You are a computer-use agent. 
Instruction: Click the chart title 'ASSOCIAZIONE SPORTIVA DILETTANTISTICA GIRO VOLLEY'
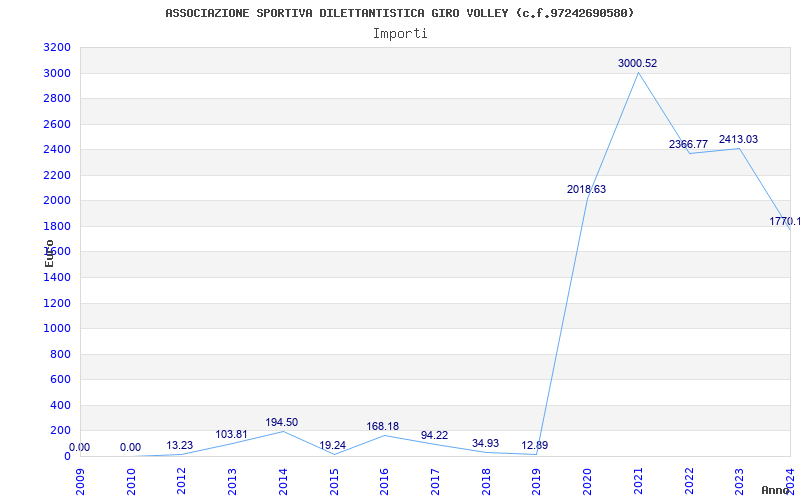(x=337, y=13)
